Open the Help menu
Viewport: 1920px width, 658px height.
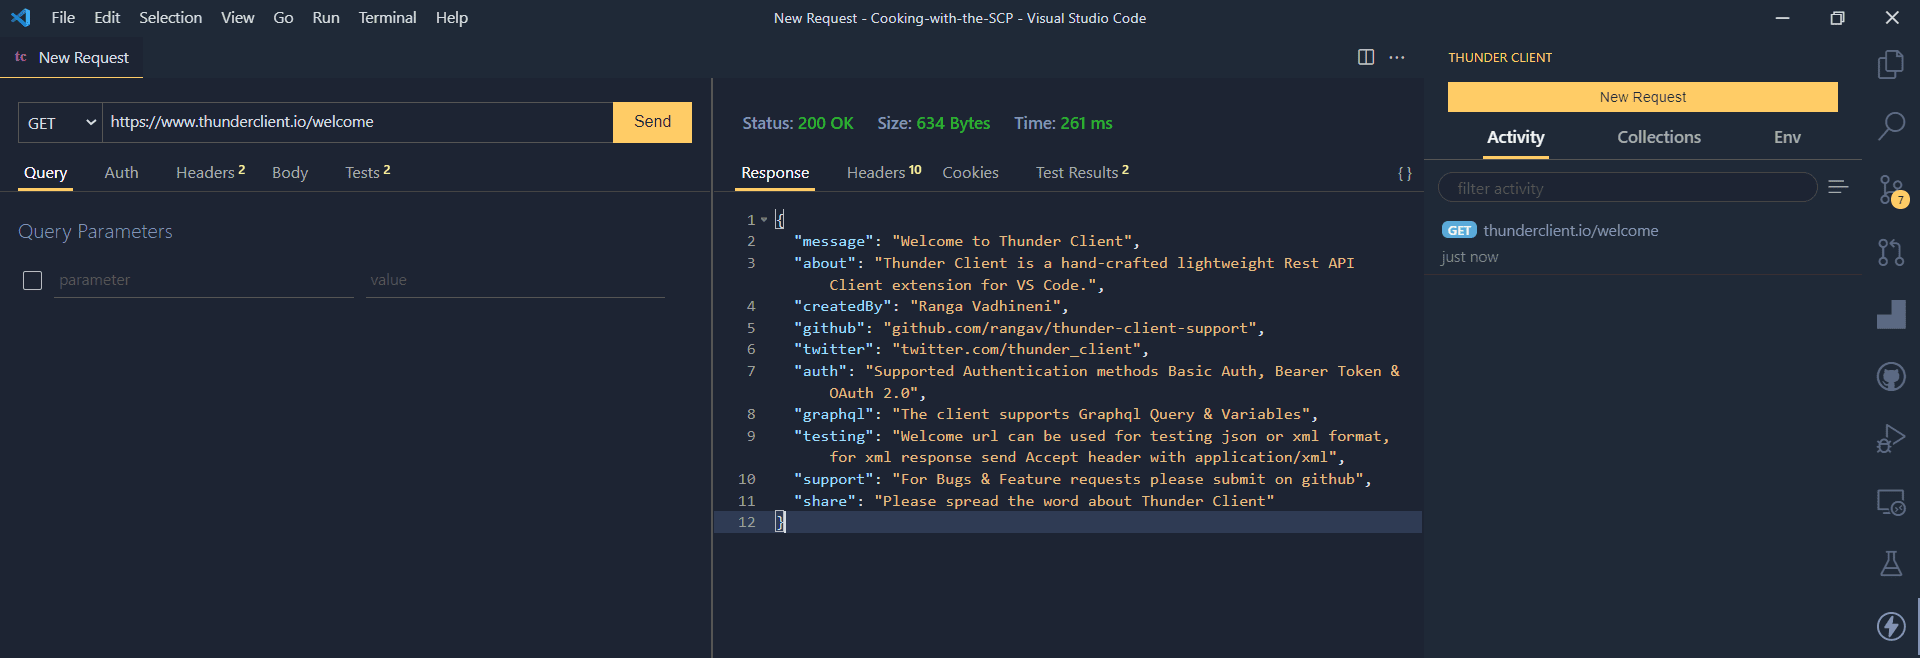click(452, 17)
